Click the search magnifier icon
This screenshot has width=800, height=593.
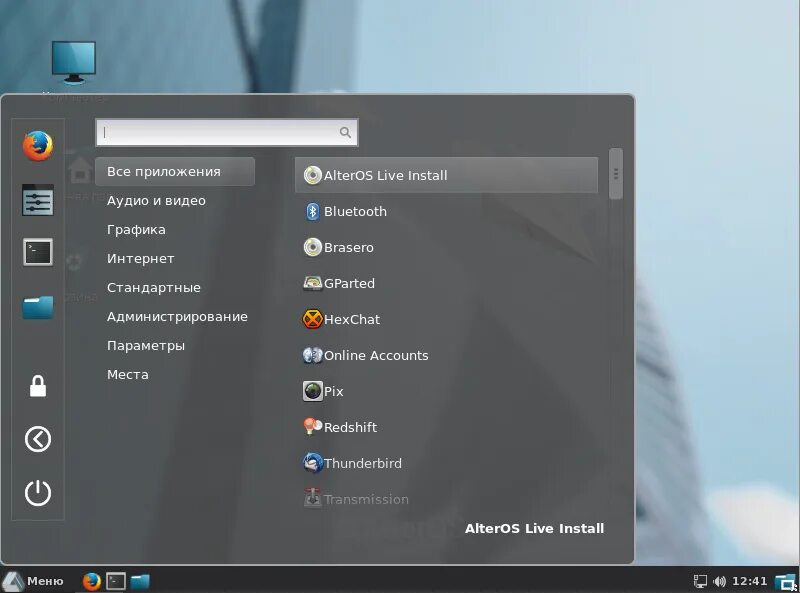point(345,133)
